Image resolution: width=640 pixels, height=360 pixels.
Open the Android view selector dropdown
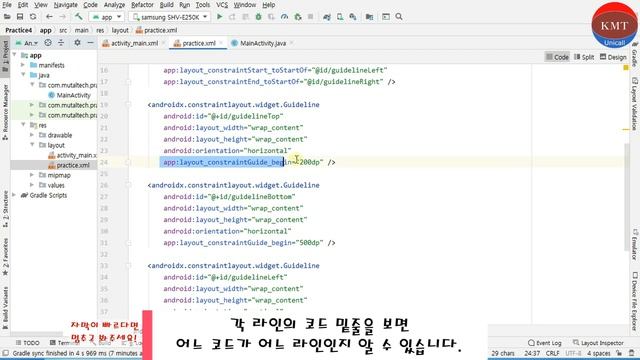click(27, 43)
